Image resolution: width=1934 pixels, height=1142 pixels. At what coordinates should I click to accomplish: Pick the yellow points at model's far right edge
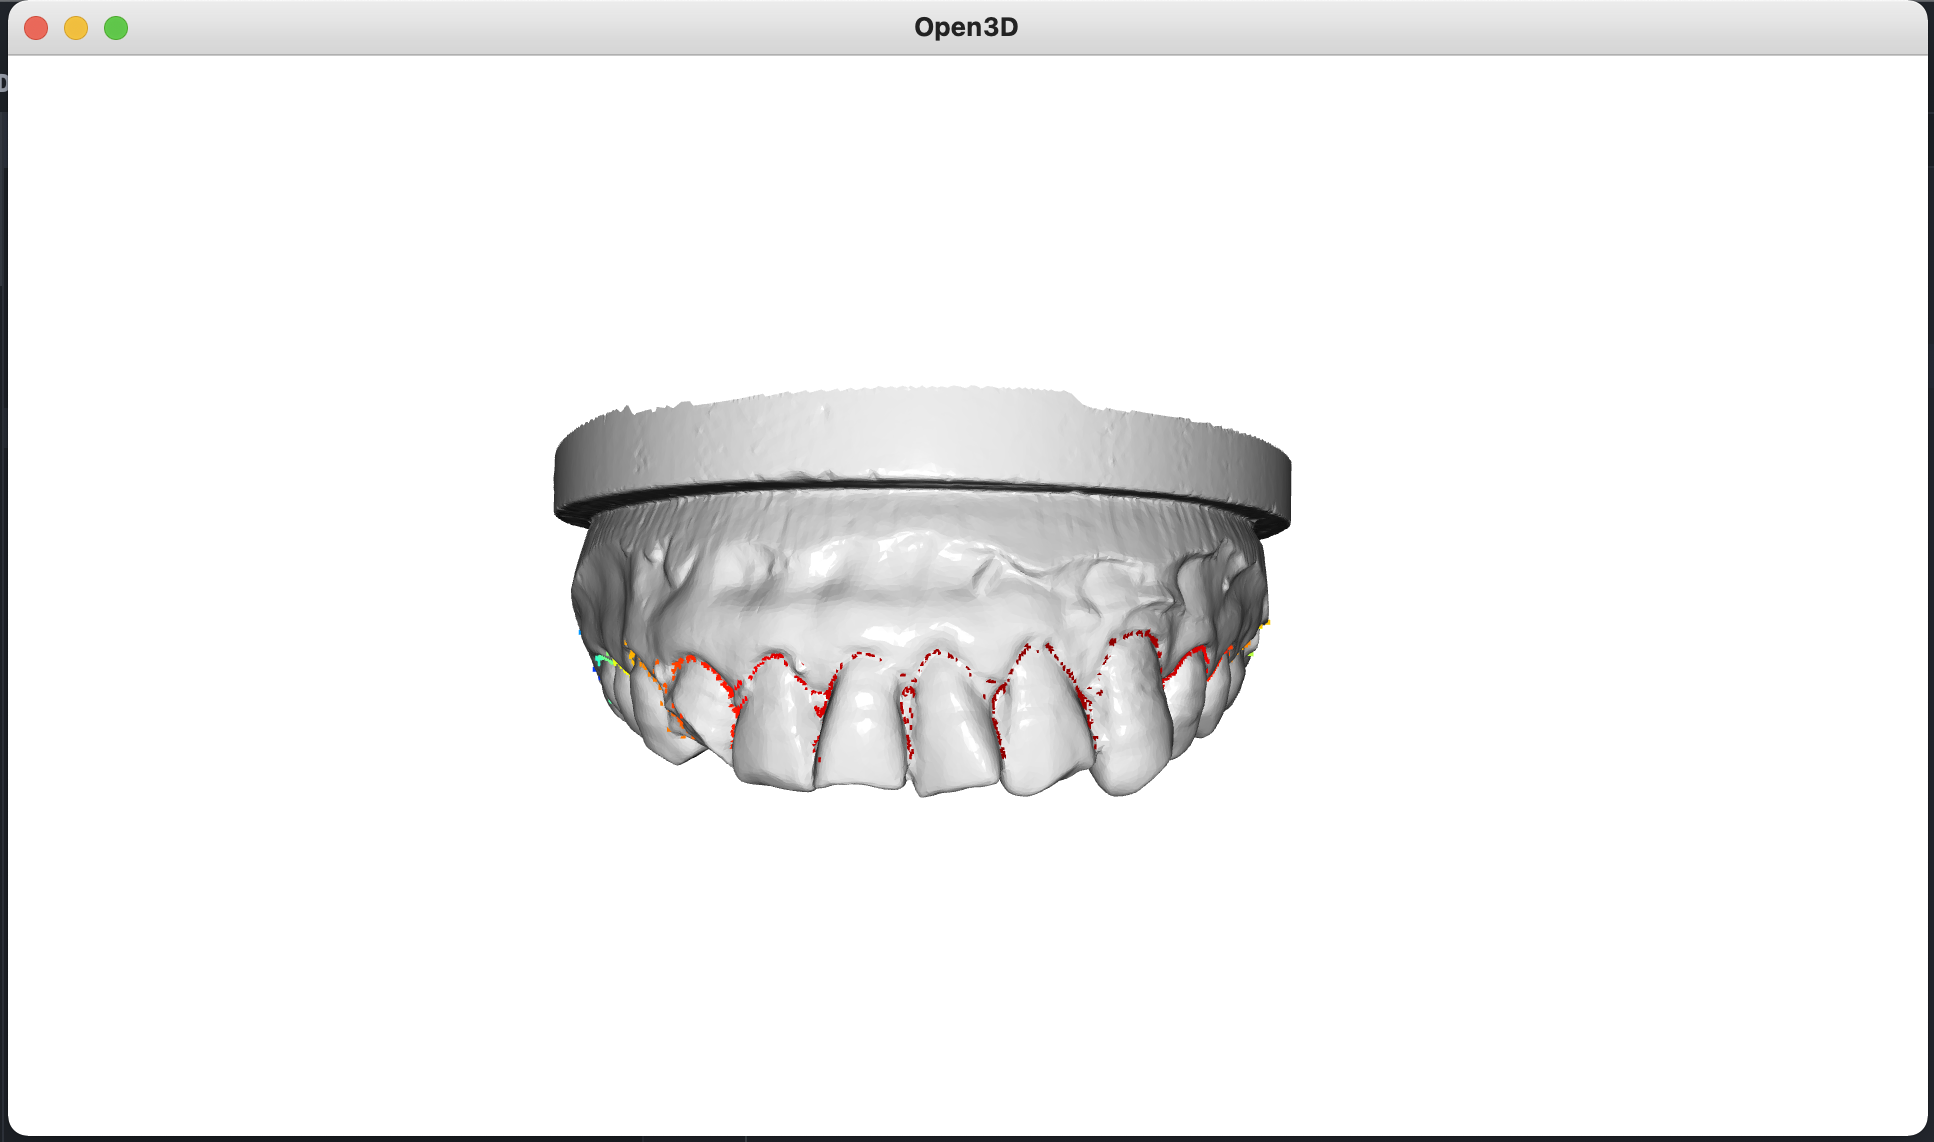[1265, 625]
